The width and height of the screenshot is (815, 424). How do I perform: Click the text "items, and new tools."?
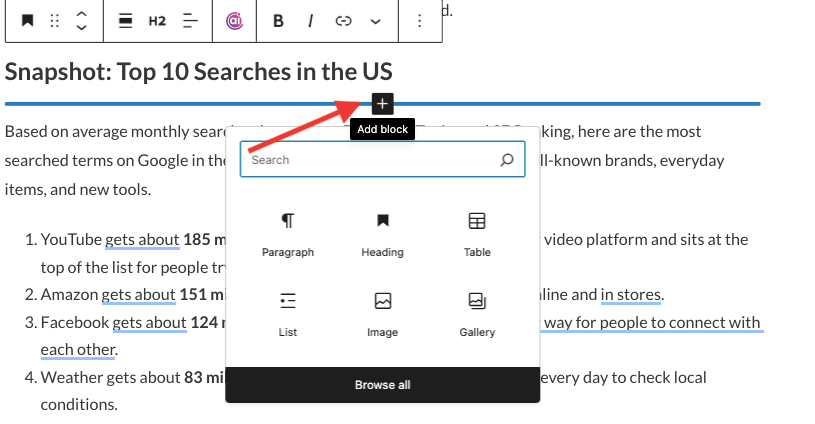[78, 190]
